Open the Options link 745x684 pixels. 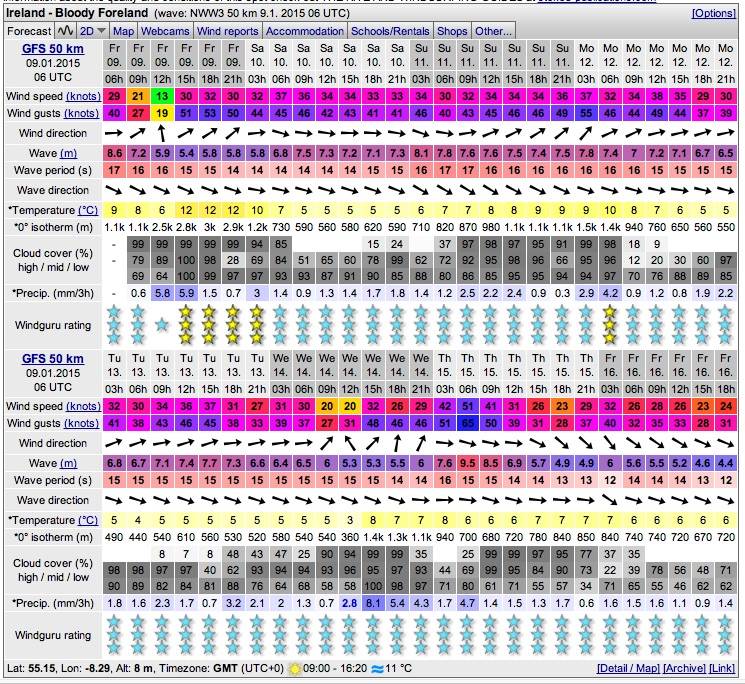(713, 13)
